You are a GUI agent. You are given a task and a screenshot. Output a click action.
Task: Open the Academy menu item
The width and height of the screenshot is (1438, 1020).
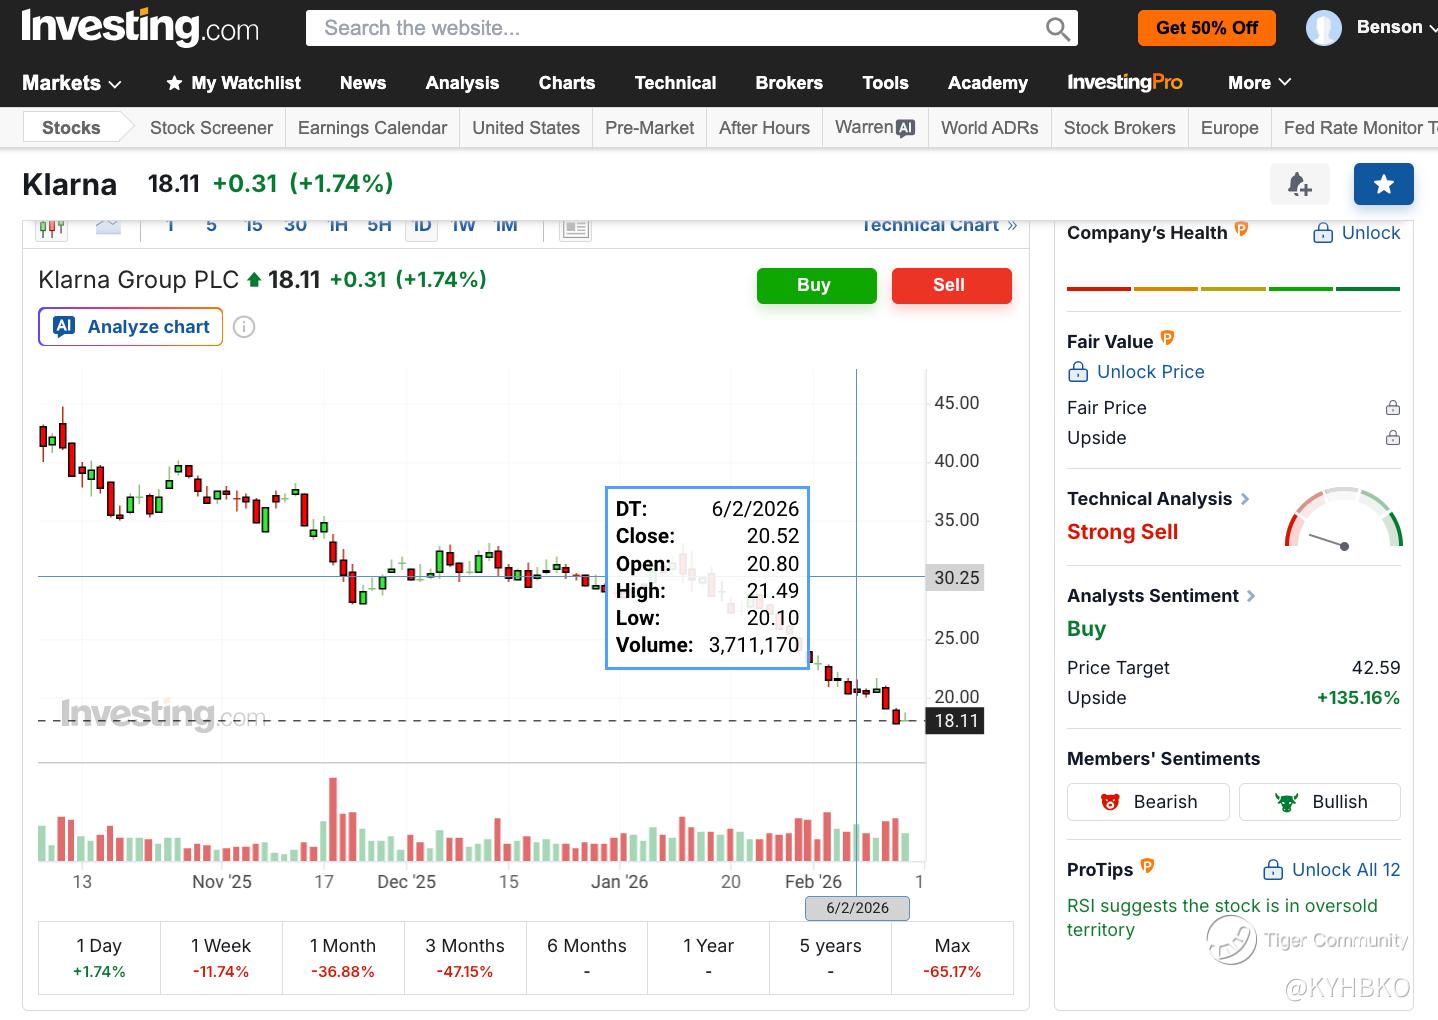pos(988,83)
